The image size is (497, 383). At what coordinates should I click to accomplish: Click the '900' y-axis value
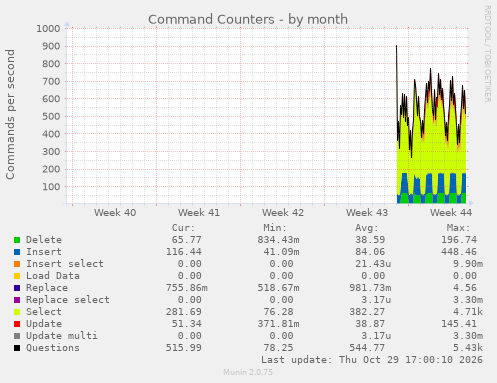(x=51, y=46)
